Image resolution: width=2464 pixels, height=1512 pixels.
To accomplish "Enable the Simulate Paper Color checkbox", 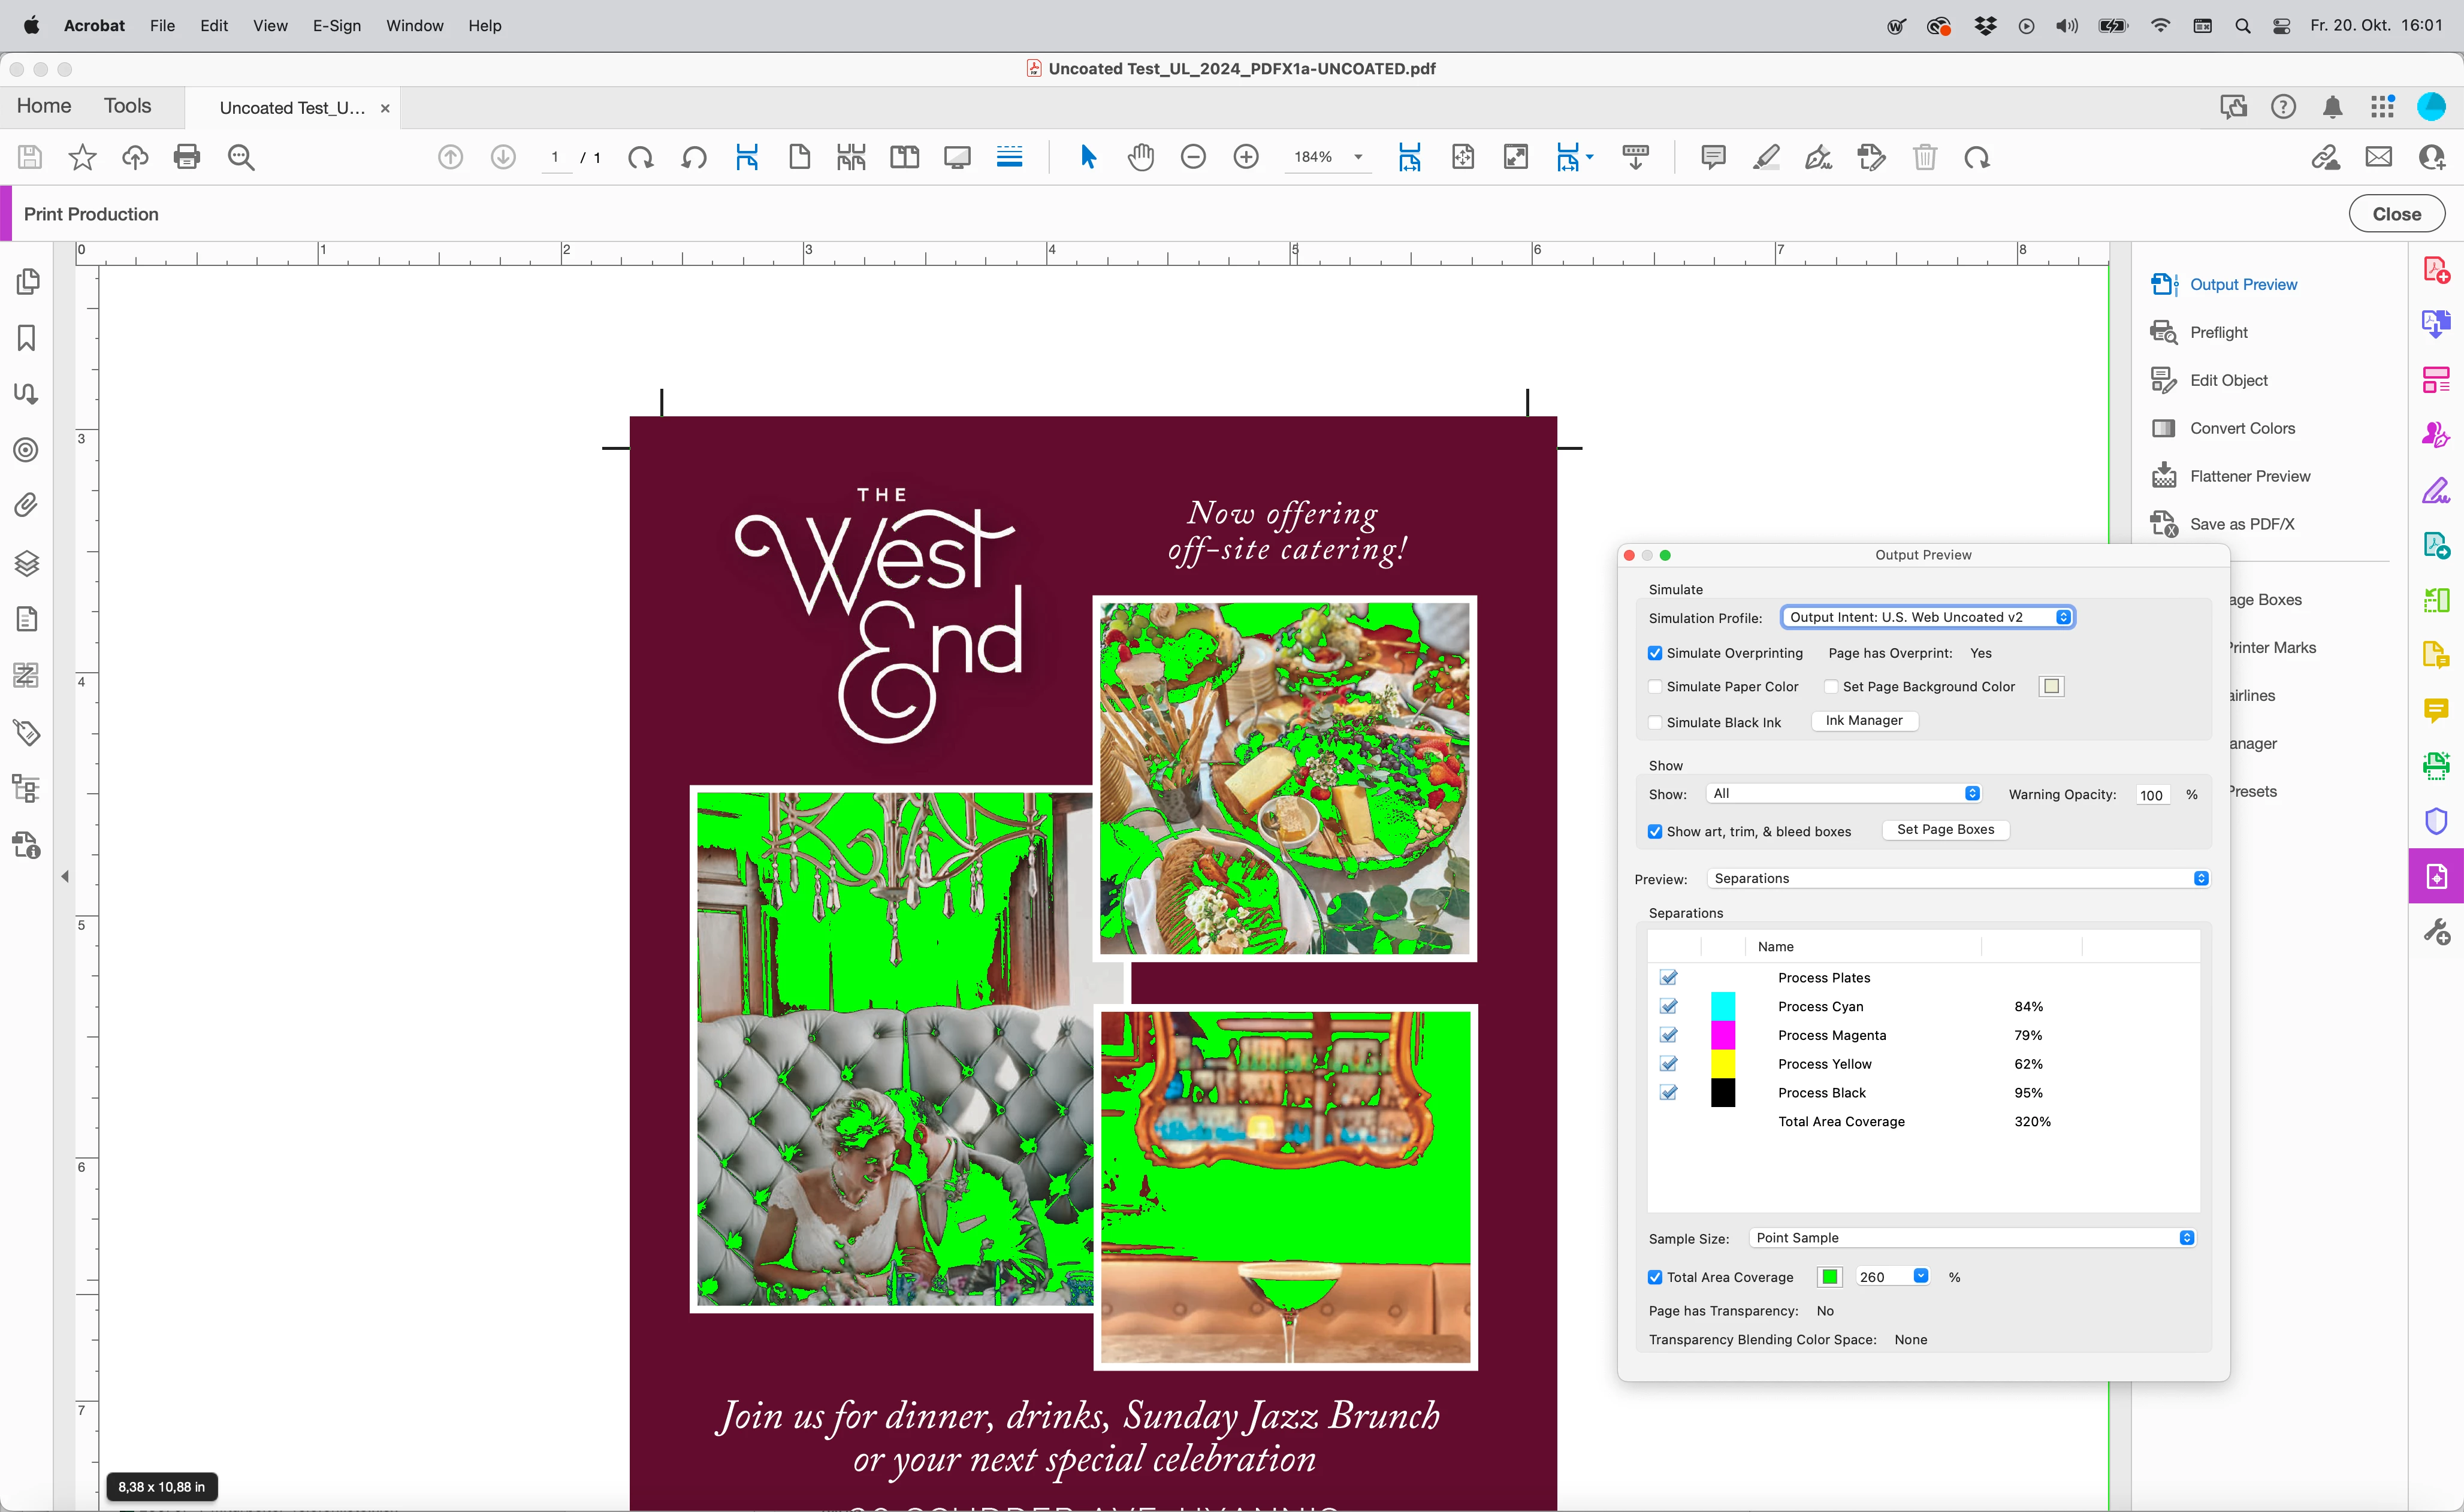I will [x=1656, y=687].
